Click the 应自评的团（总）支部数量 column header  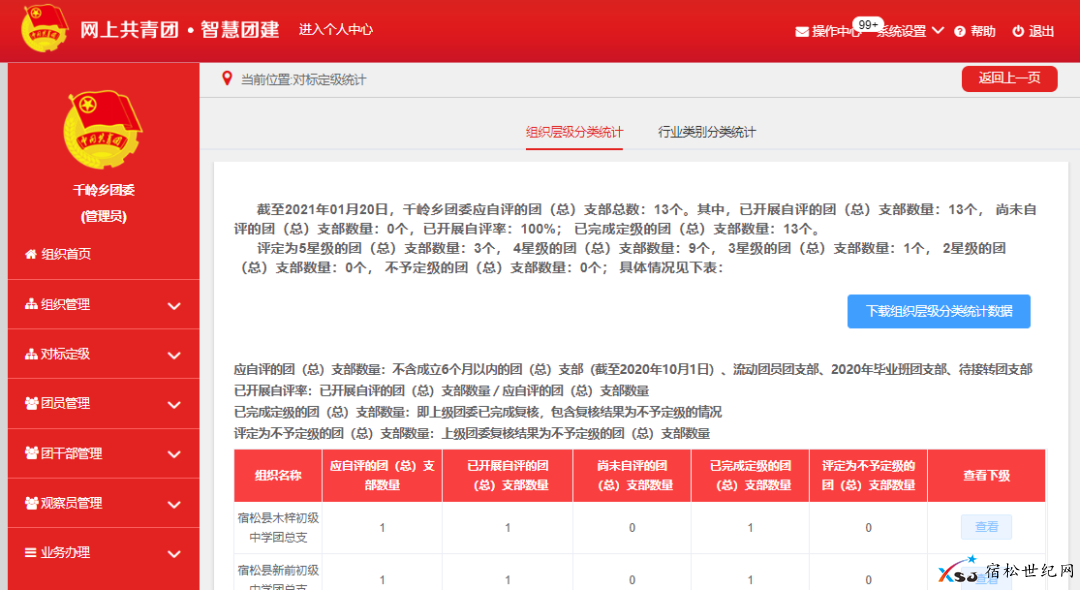click(382, 475)
